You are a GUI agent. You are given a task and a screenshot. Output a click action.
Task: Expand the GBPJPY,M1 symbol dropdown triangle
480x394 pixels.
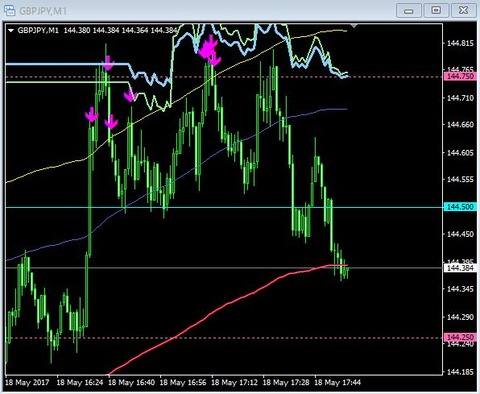click(x=11, y=31)
